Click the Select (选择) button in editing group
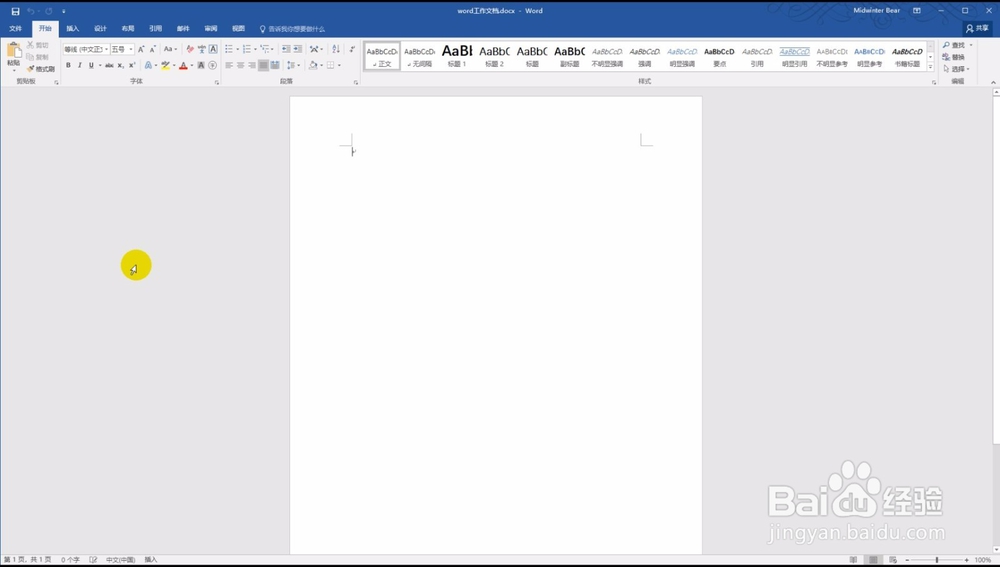Image resolution: width=1000 pixels, height=567 pixels. point(956,69)
